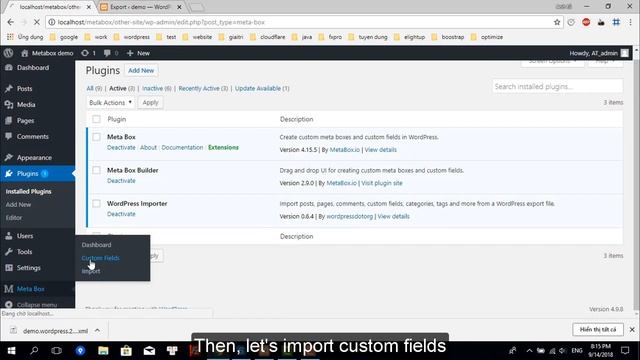Open the Windows Start menu
This screenshot has height=360, width=640.
pyautogui.click(x=11, y=350)
